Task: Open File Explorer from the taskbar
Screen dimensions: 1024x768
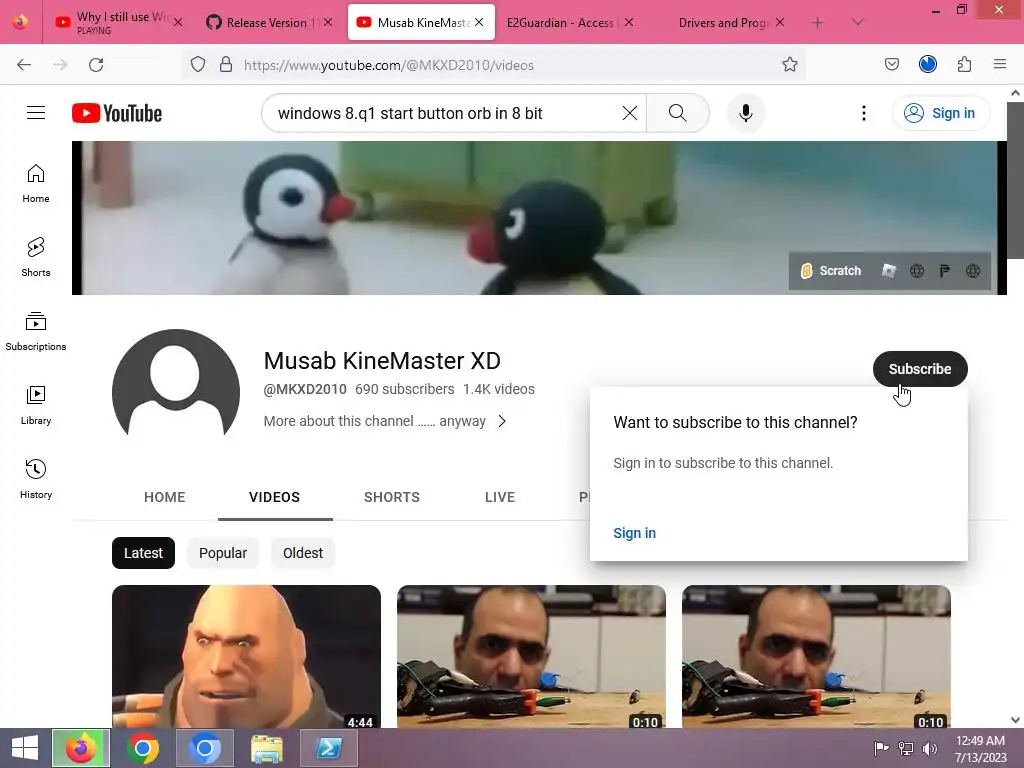Action: pos(267,748)
